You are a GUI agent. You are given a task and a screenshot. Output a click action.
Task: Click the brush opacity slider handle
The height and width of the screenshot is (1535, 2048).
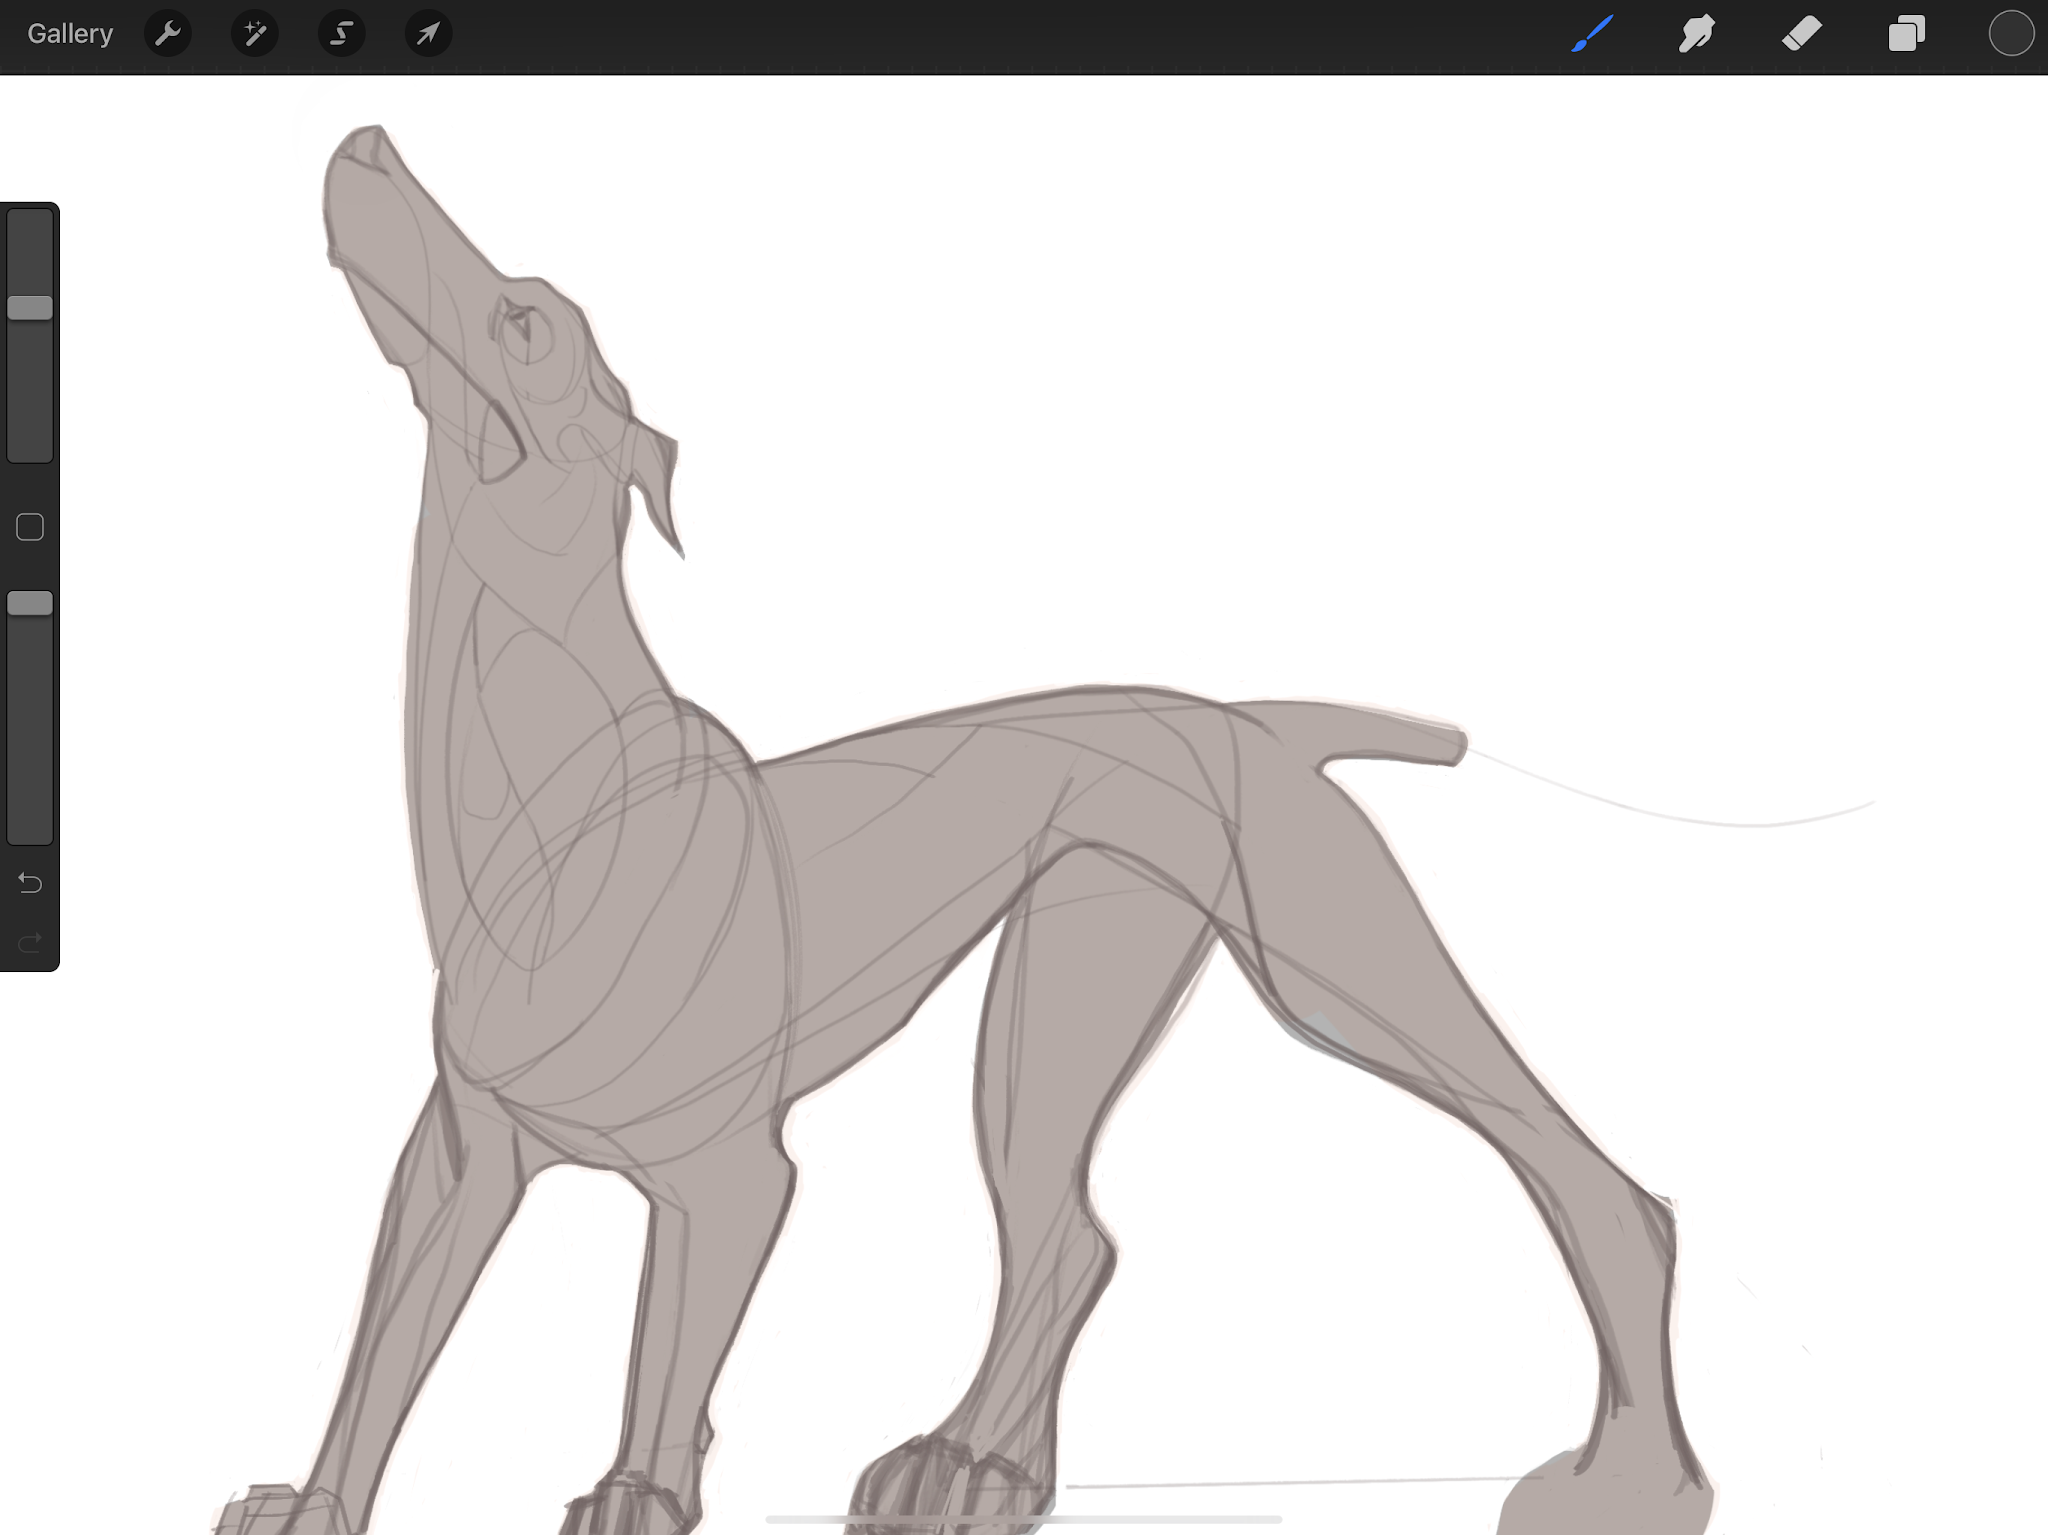click(30, 603)
